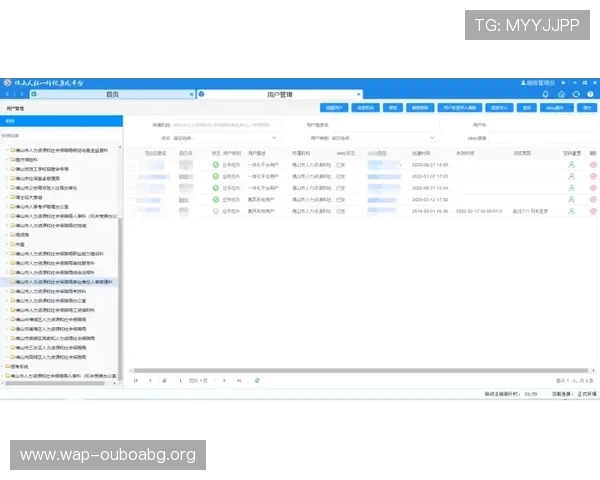Close the 首页 tab

(192, 94)
